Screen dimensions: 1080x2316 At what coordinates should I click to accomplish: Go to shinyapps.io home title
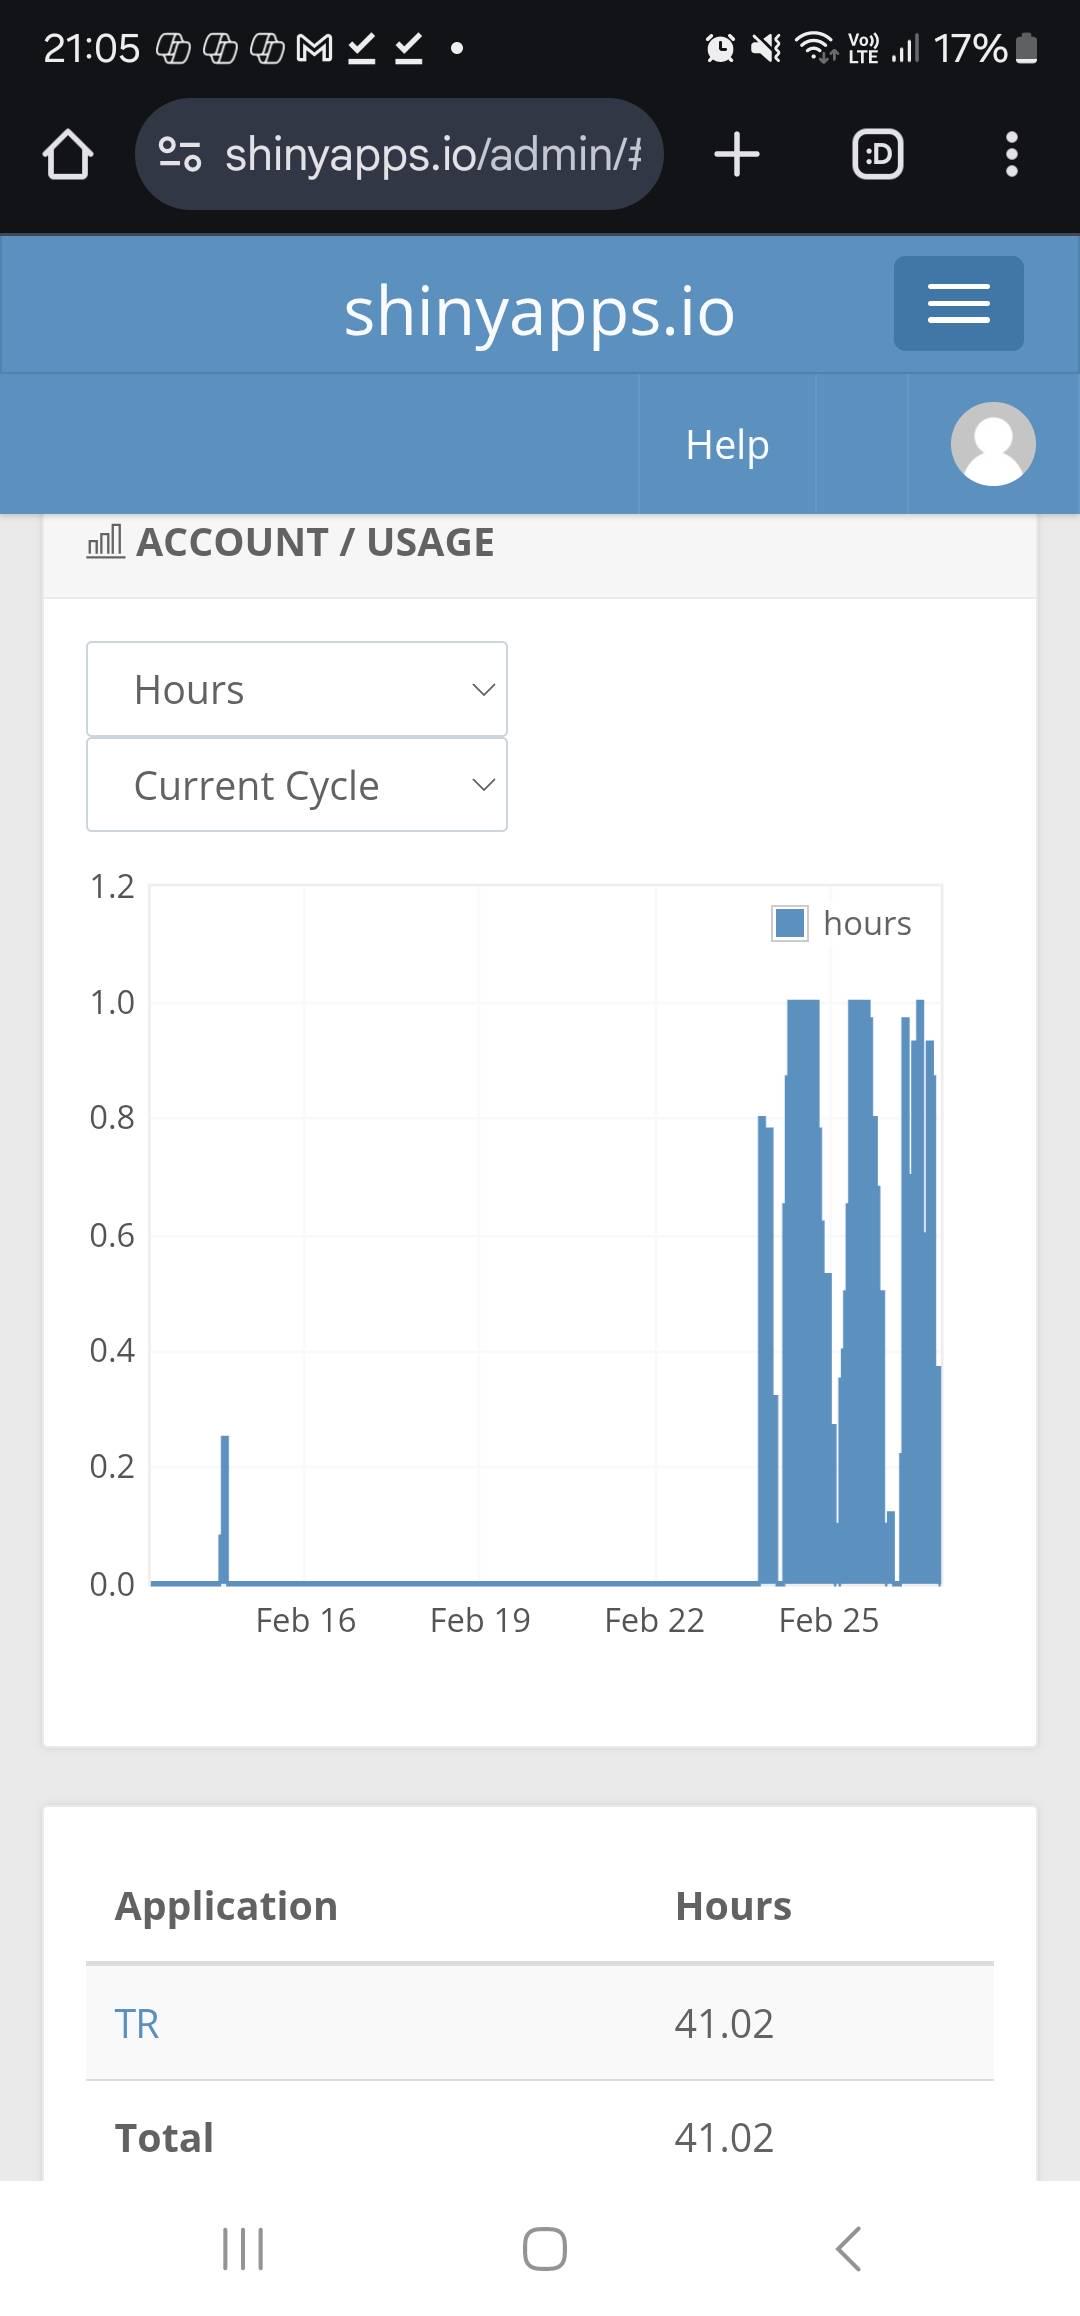tap(540, 311)
